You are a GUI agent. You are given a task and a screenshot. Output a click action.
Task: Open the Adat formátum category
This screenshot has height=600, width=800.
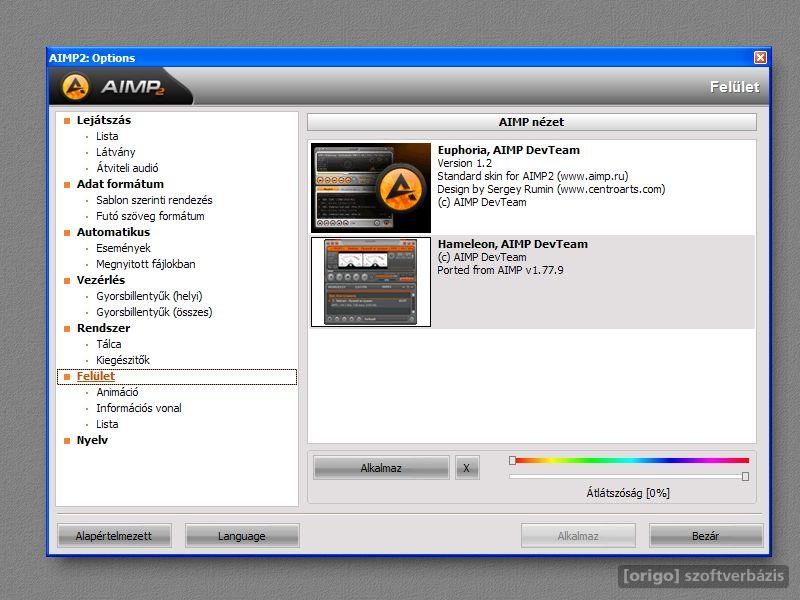coord(120,184)
